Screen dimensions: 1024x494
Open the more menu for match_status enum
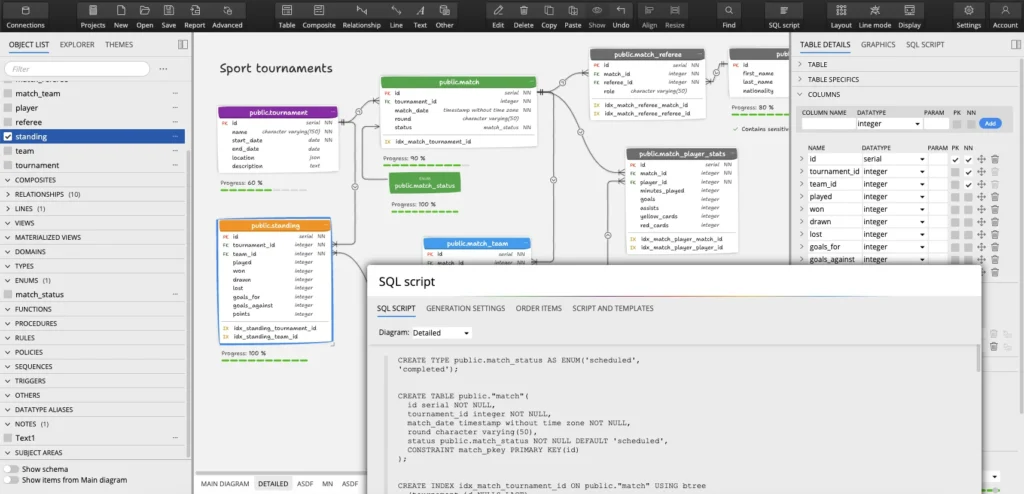click(x=175, y=295)
